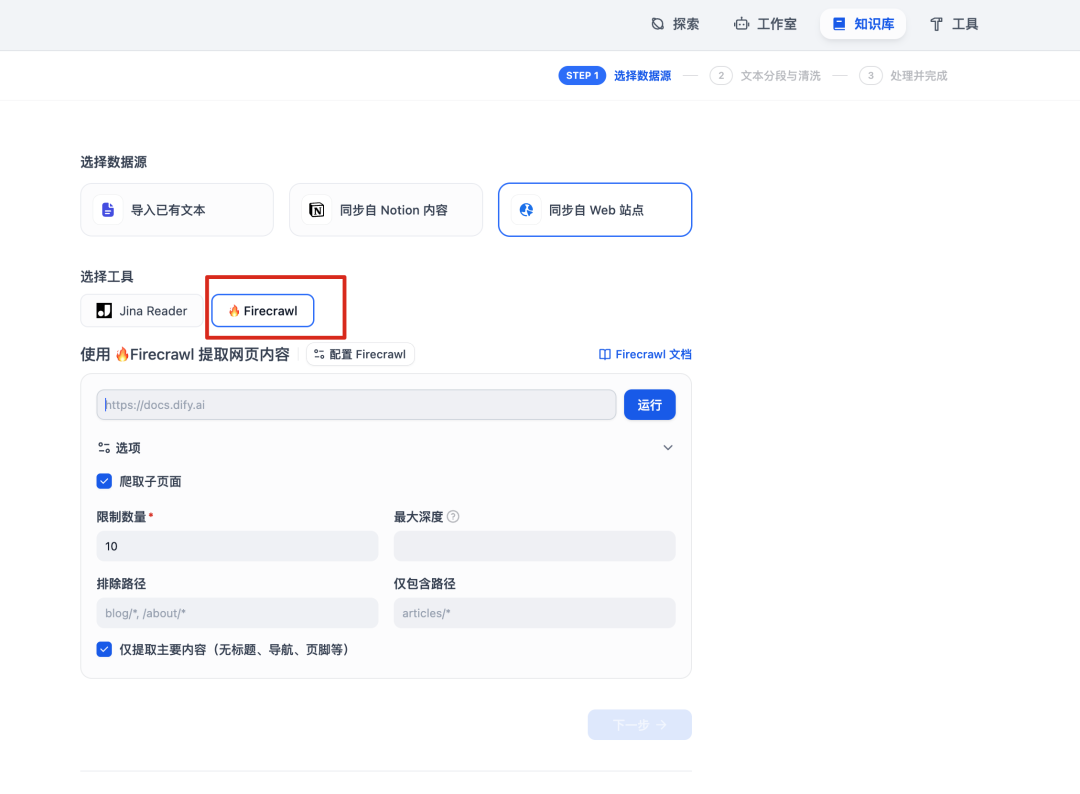Click the 探索 compass icon
The image size is (1080, 794).
(658, 24)
